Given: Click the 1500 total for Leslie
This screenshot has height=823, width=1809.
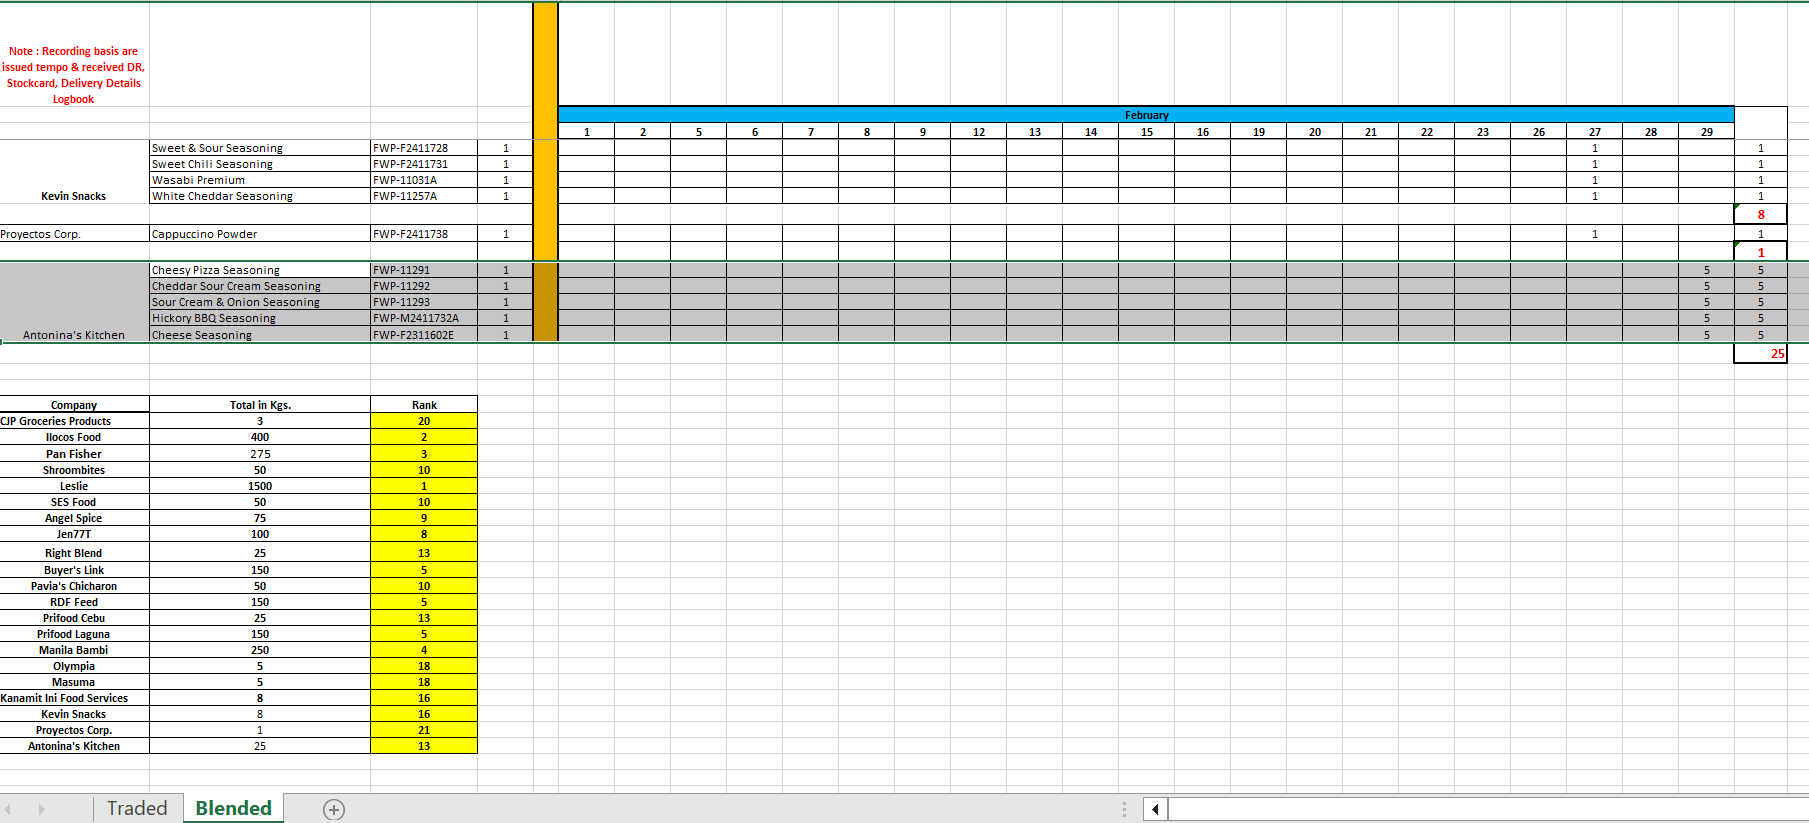Looking at the screenshot, I should point(260,486).
